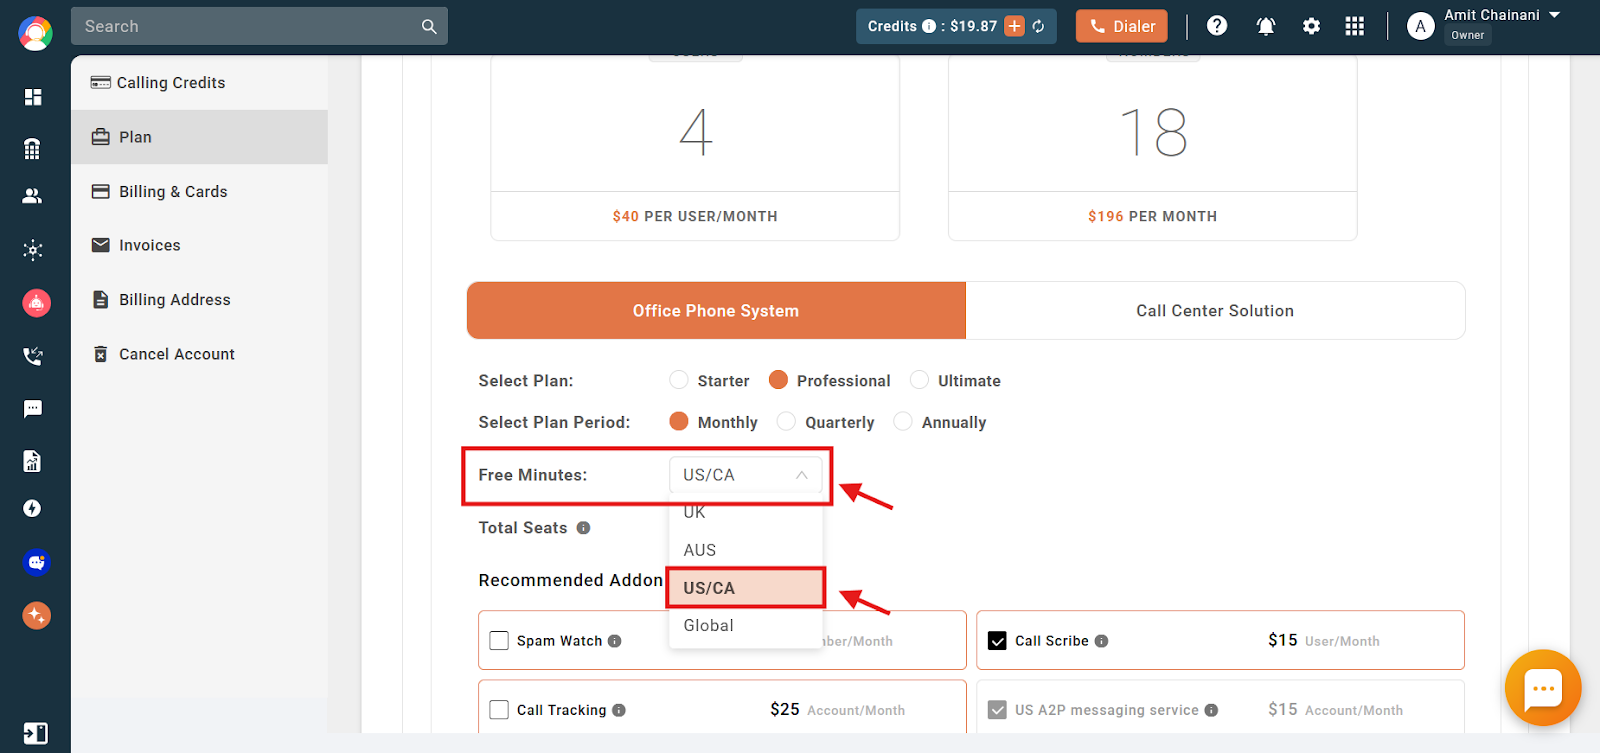1600x753 pixels.
Task: Open the call logs phone icon in sidebar
Action: (x=33, y=355)
